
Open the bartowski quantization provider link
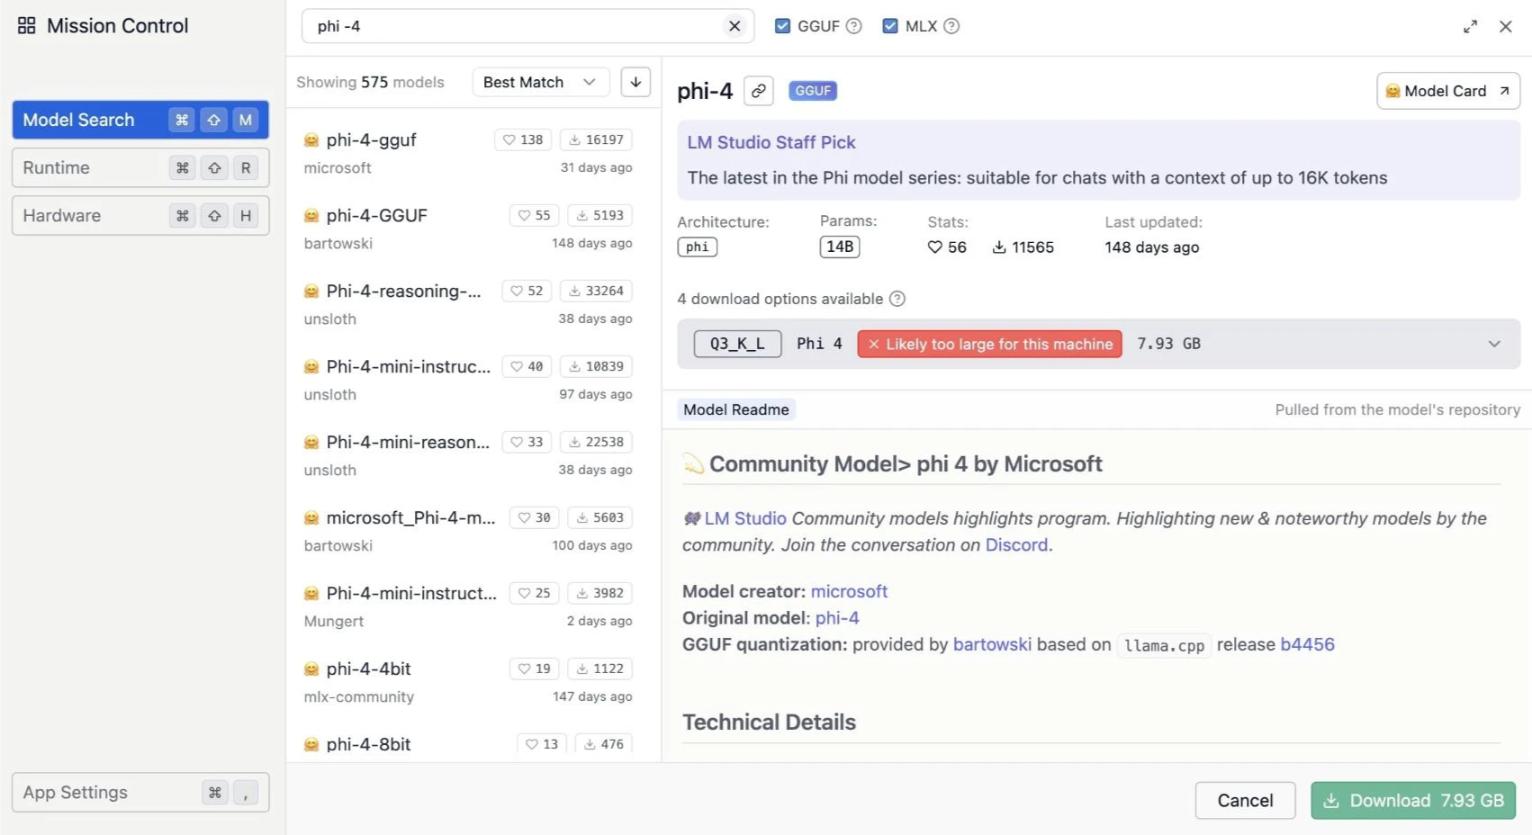point(992,644)
